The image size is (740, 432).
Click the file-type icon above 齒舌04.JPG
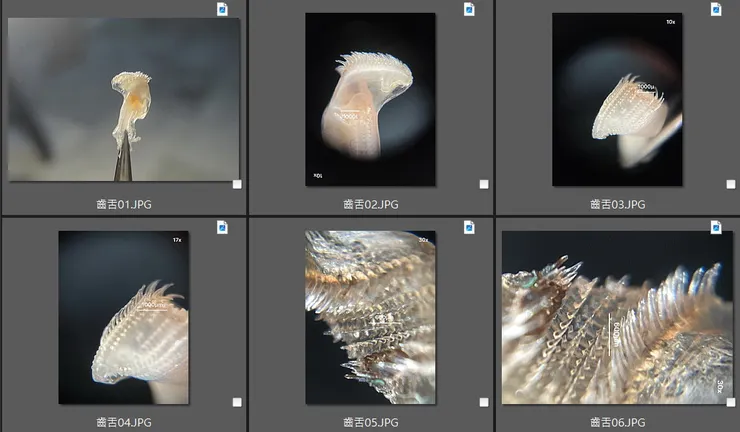222,227
